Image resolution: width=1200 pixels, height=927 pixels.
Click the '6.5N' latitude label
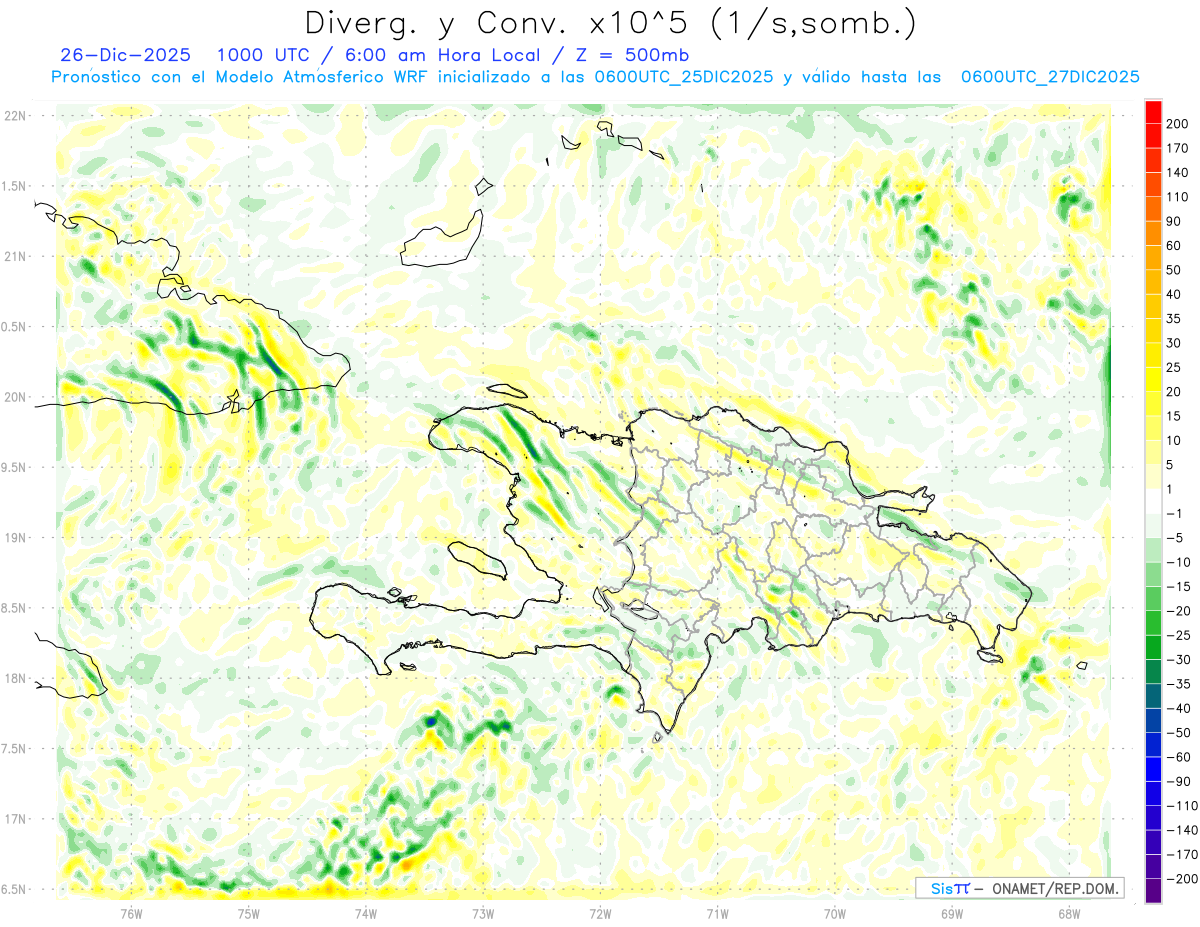click(x=14, y=889)
